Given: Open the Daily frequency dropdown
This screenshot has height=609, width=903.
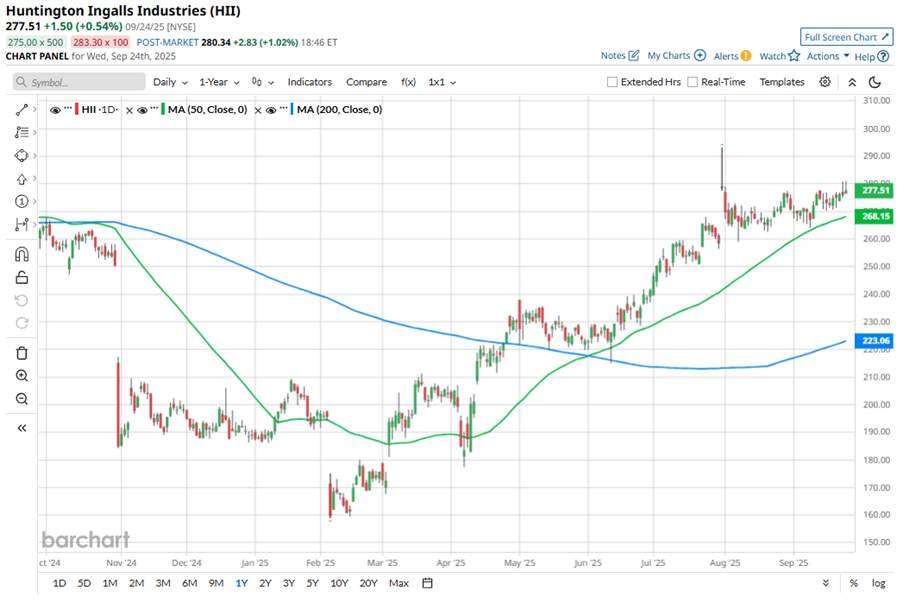Looking at the screenshot, I should click(x=170, y=82).
